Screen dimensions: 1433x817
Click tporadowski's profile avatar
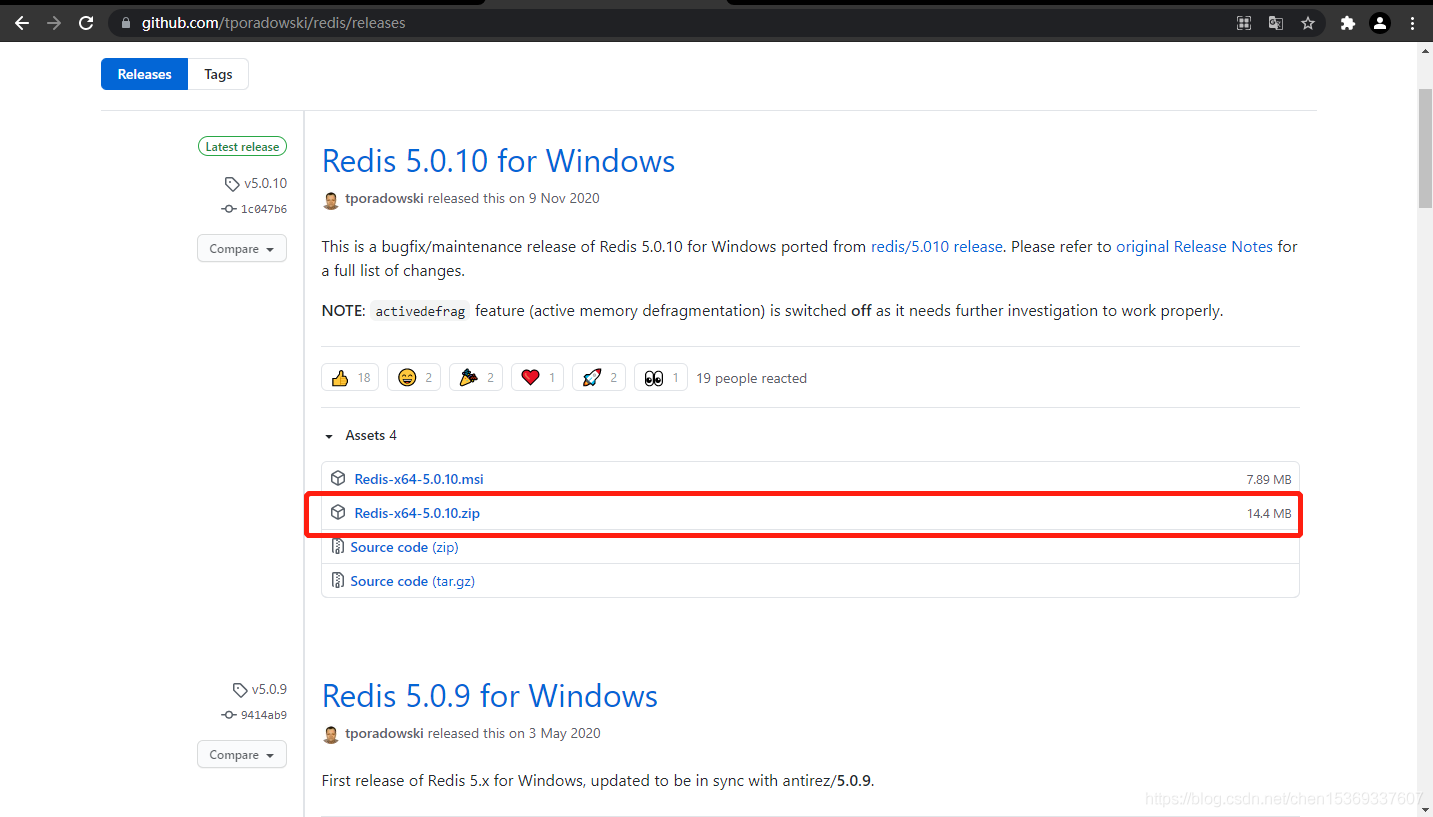click(330, 199)
